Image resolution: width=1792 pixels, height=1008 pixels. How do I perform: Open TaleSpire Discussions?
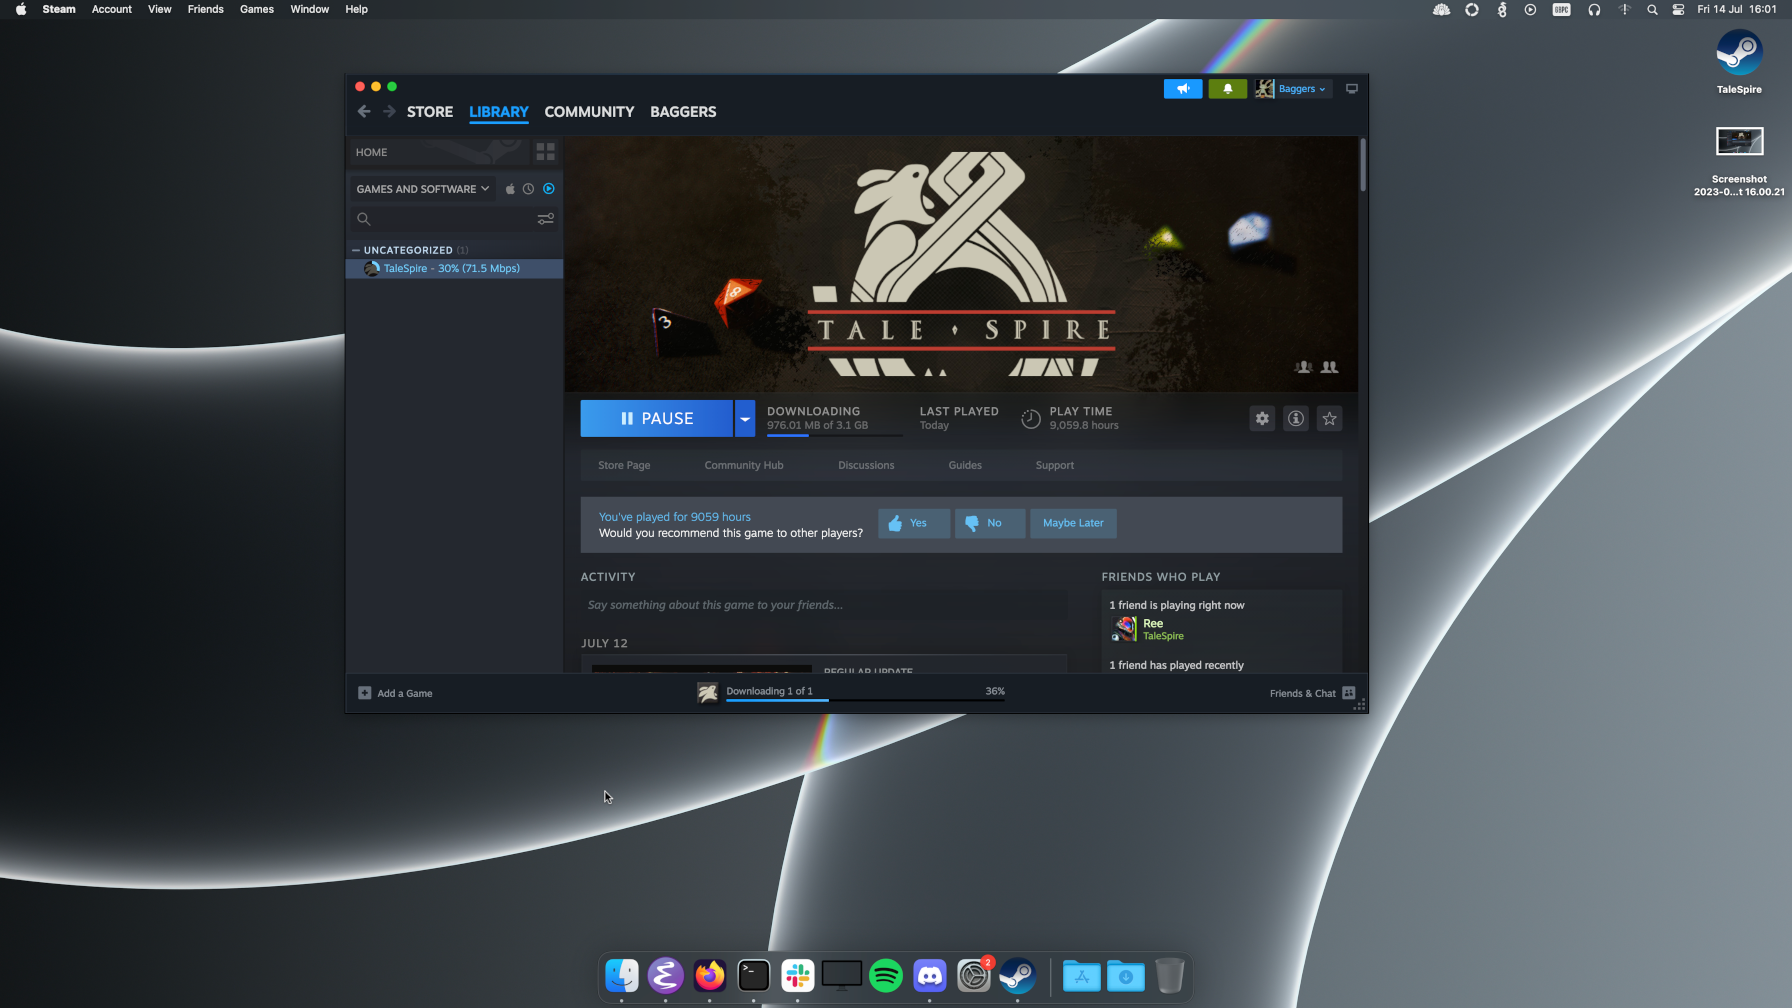coord(866,466)
